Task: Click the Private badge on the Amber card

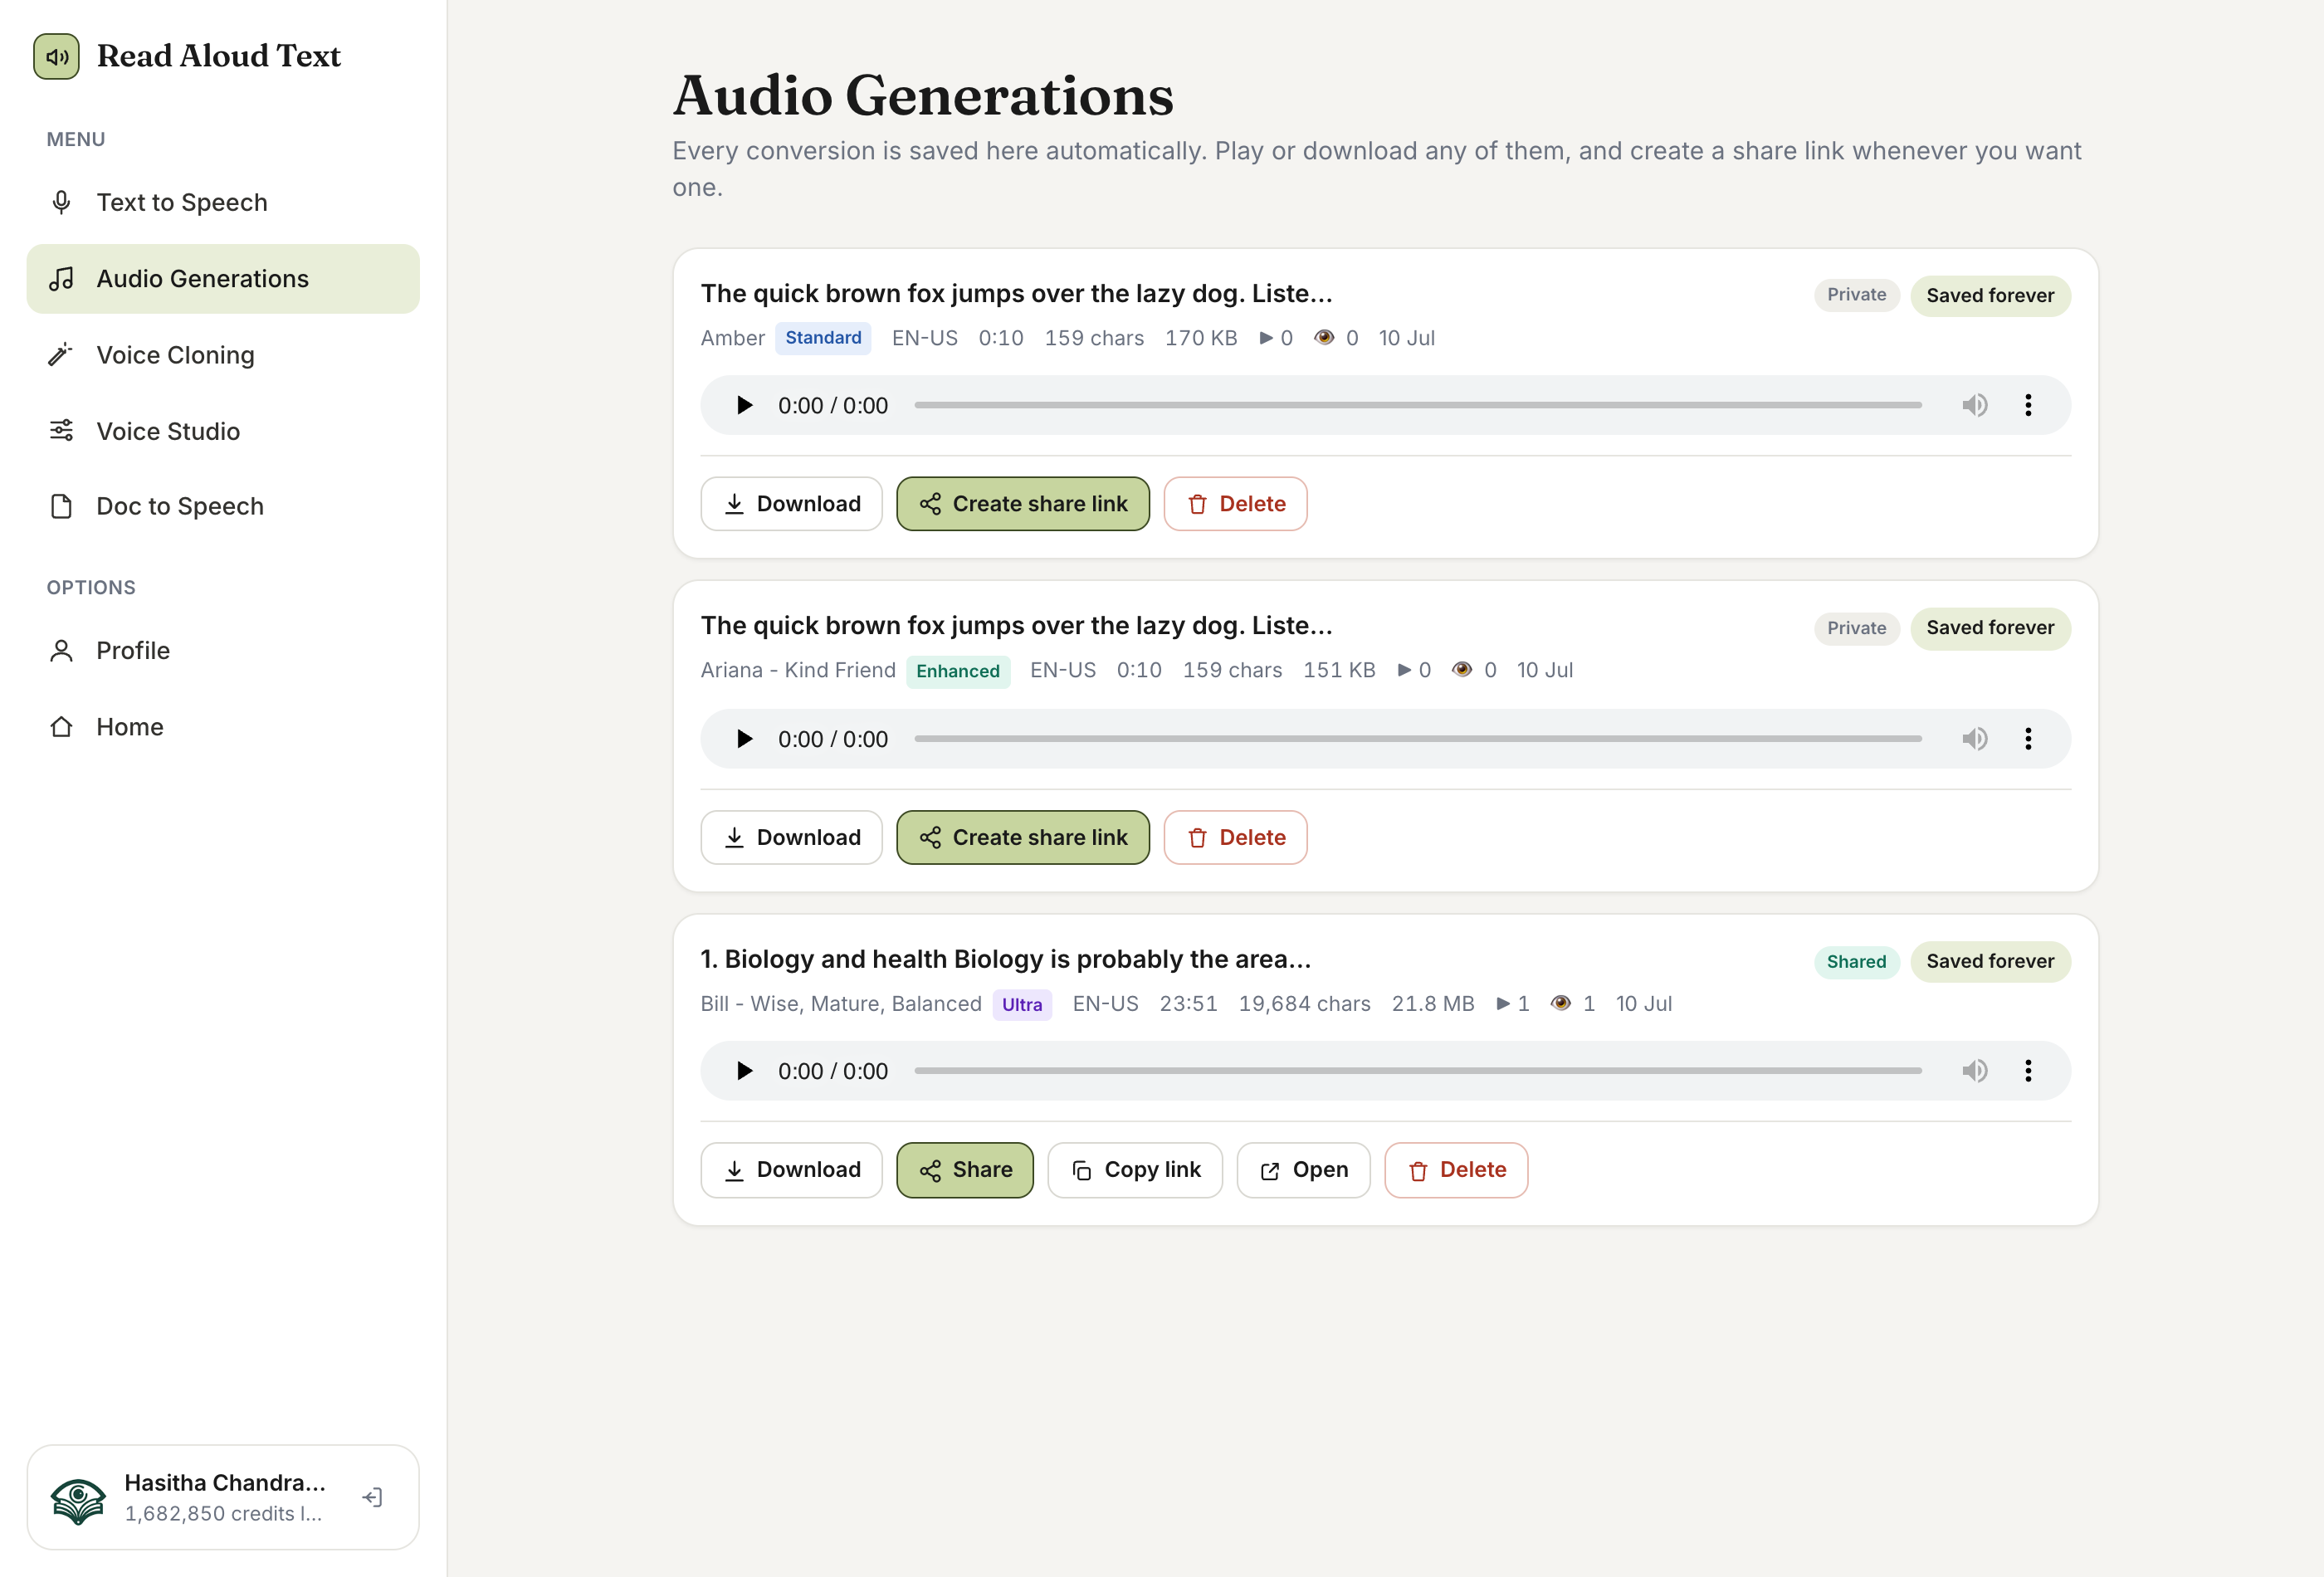Action: (1857, 295)
